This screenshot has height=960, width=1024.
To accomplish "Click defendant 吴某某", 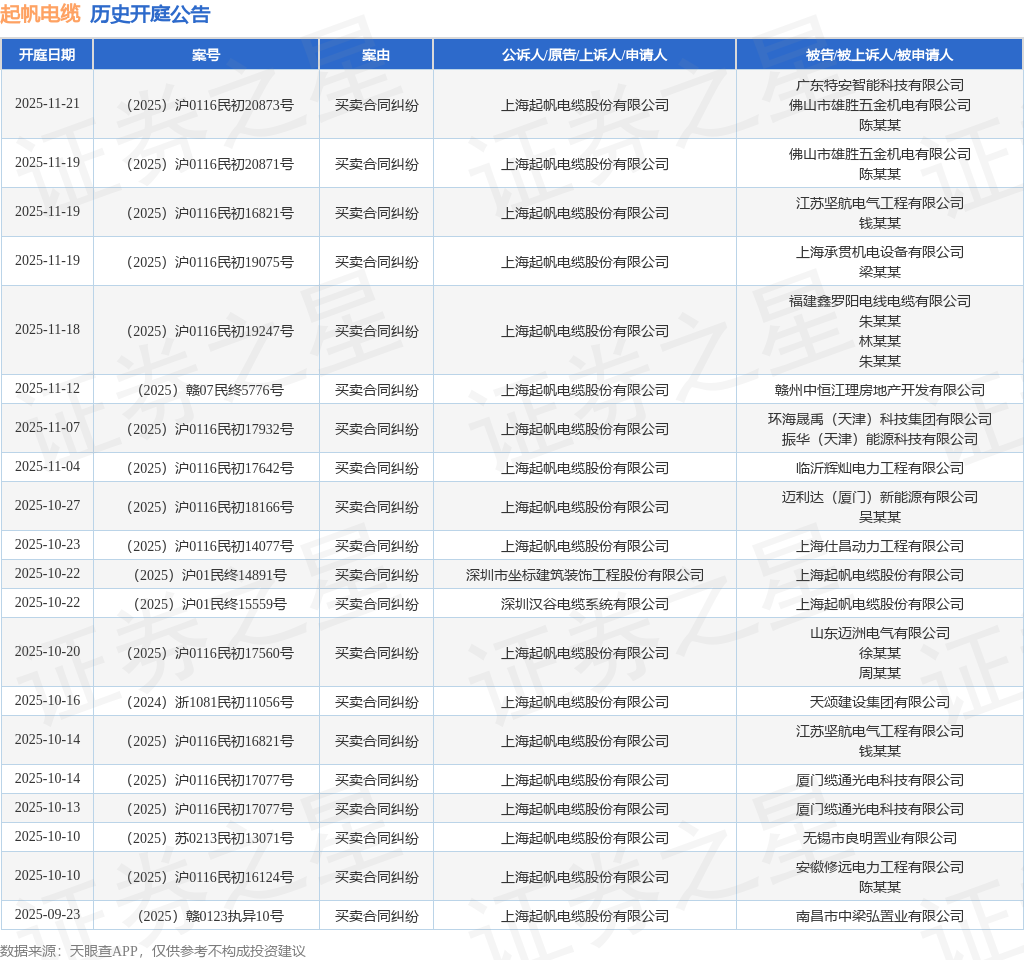I will point(880,517).
